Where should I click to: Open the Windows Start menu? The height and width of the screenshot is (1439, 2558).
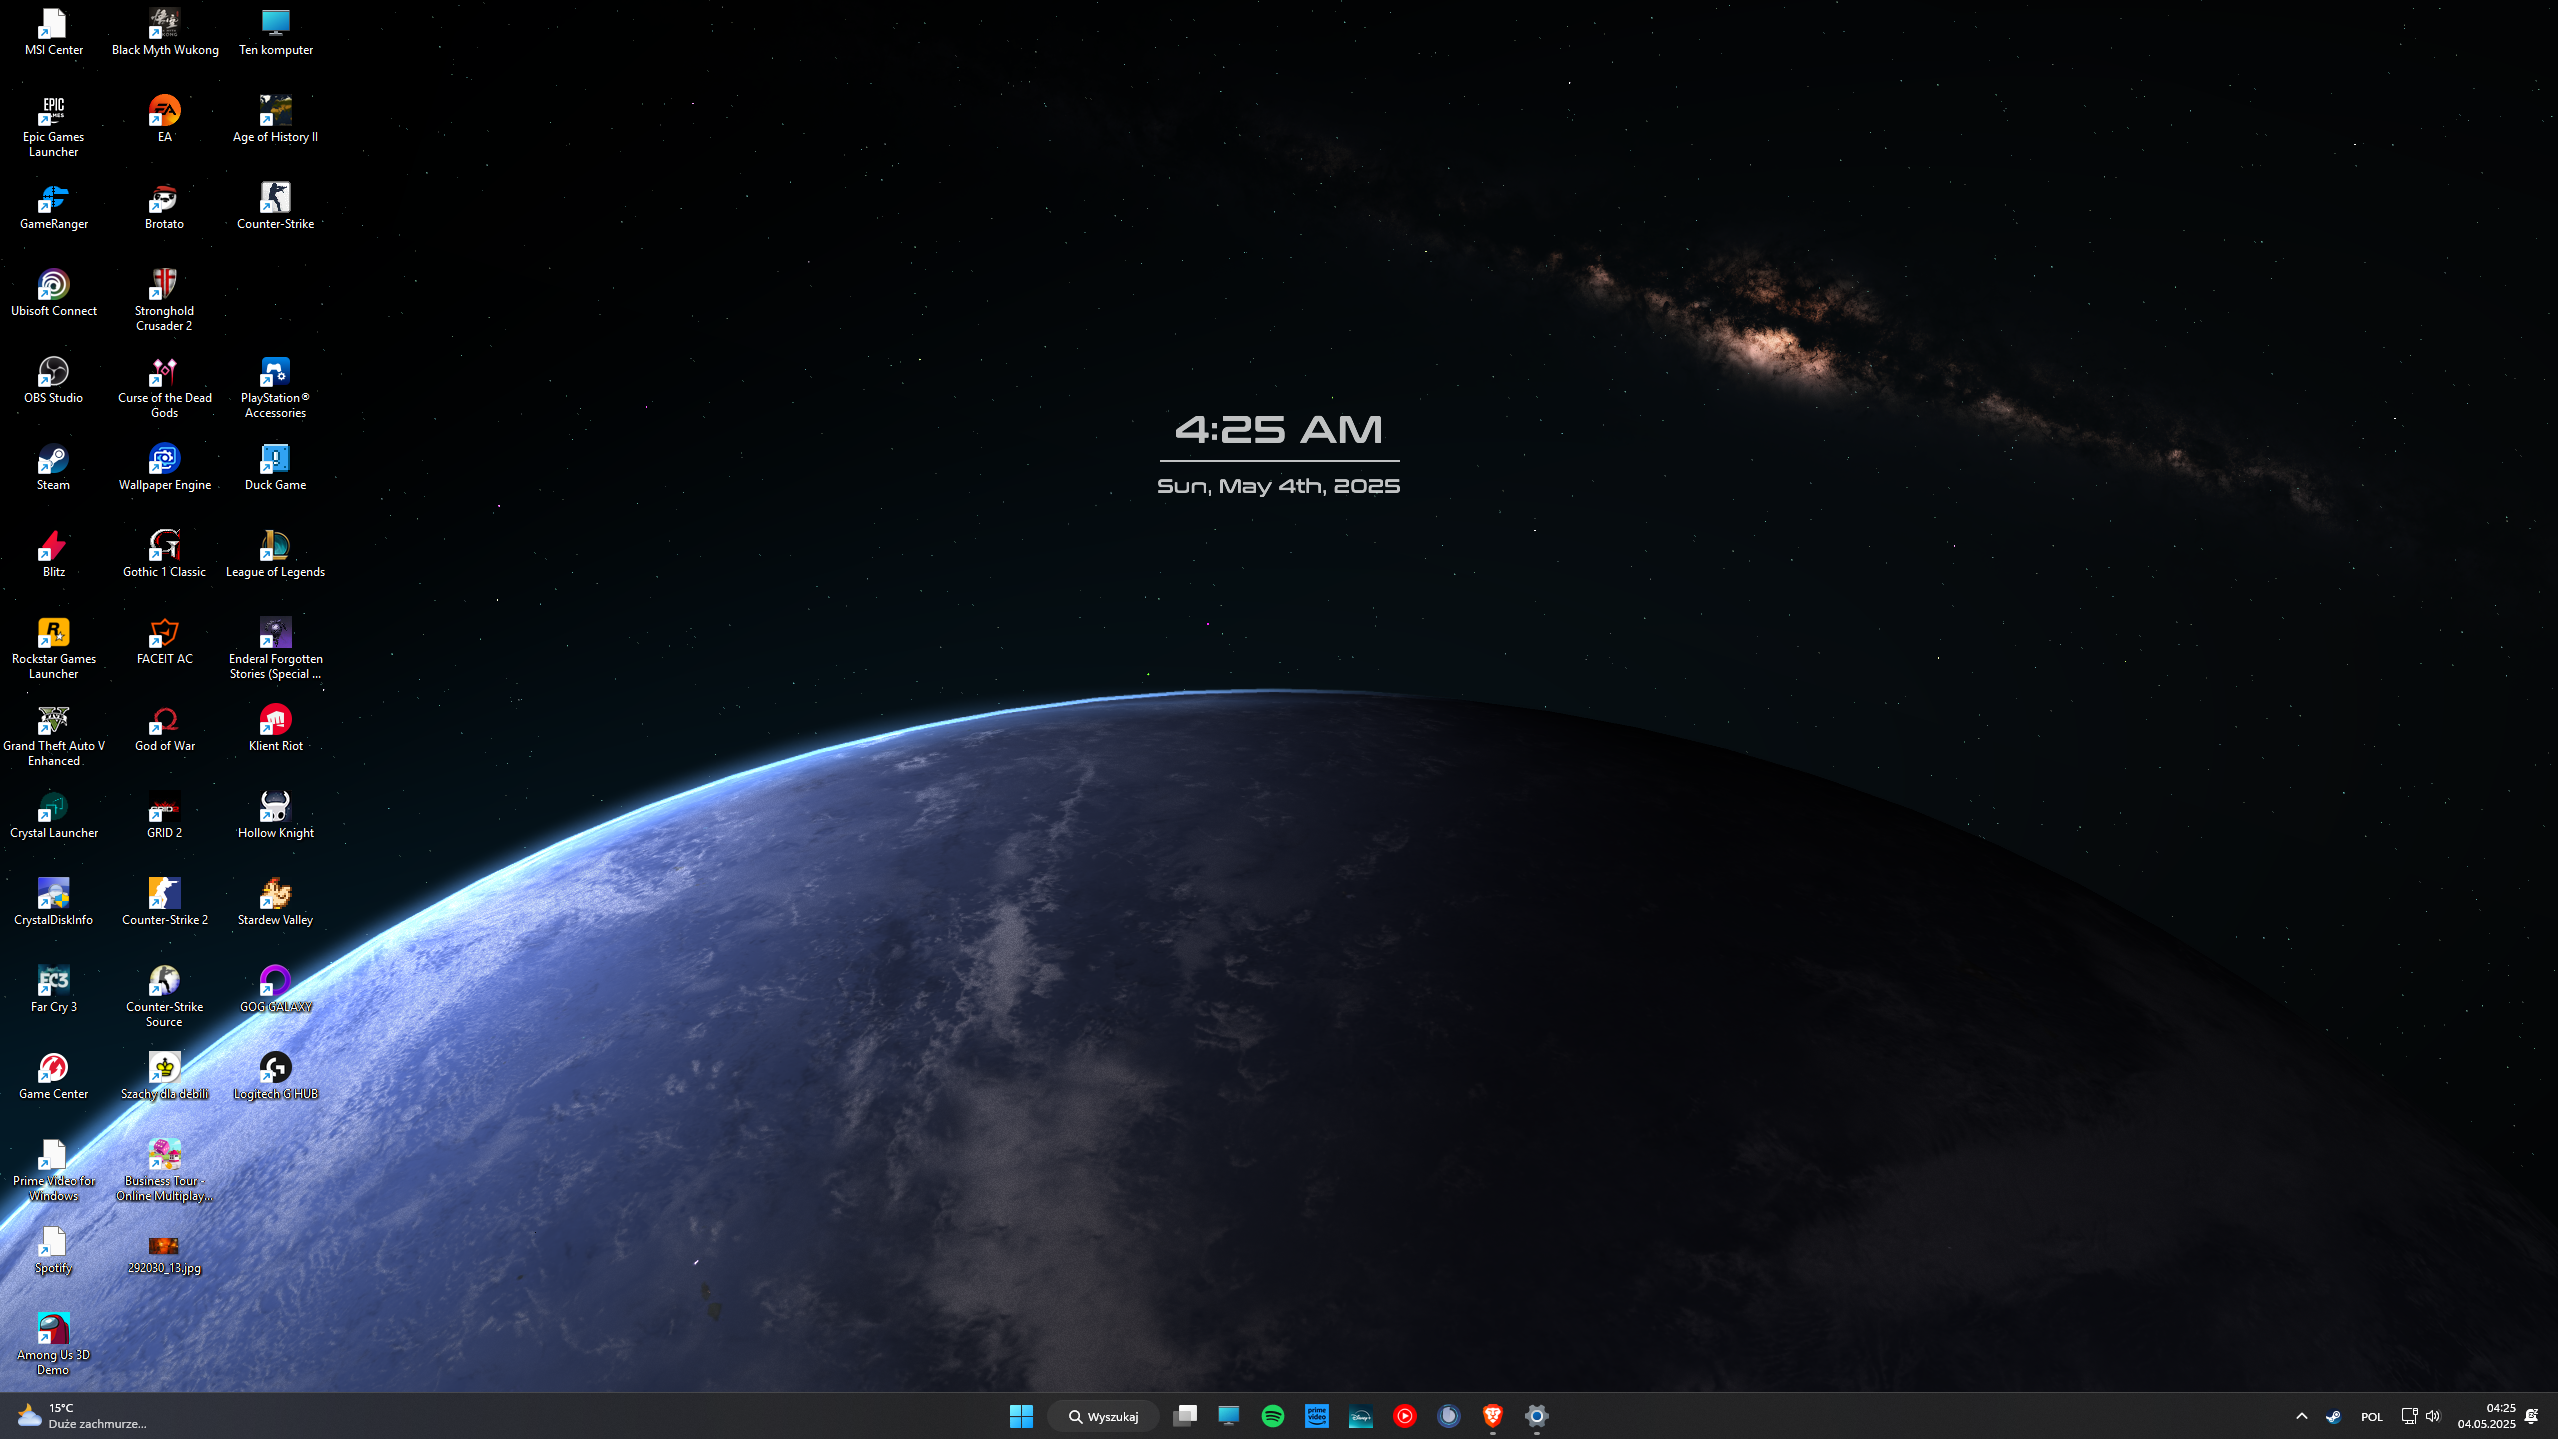click(1021, 1416)
